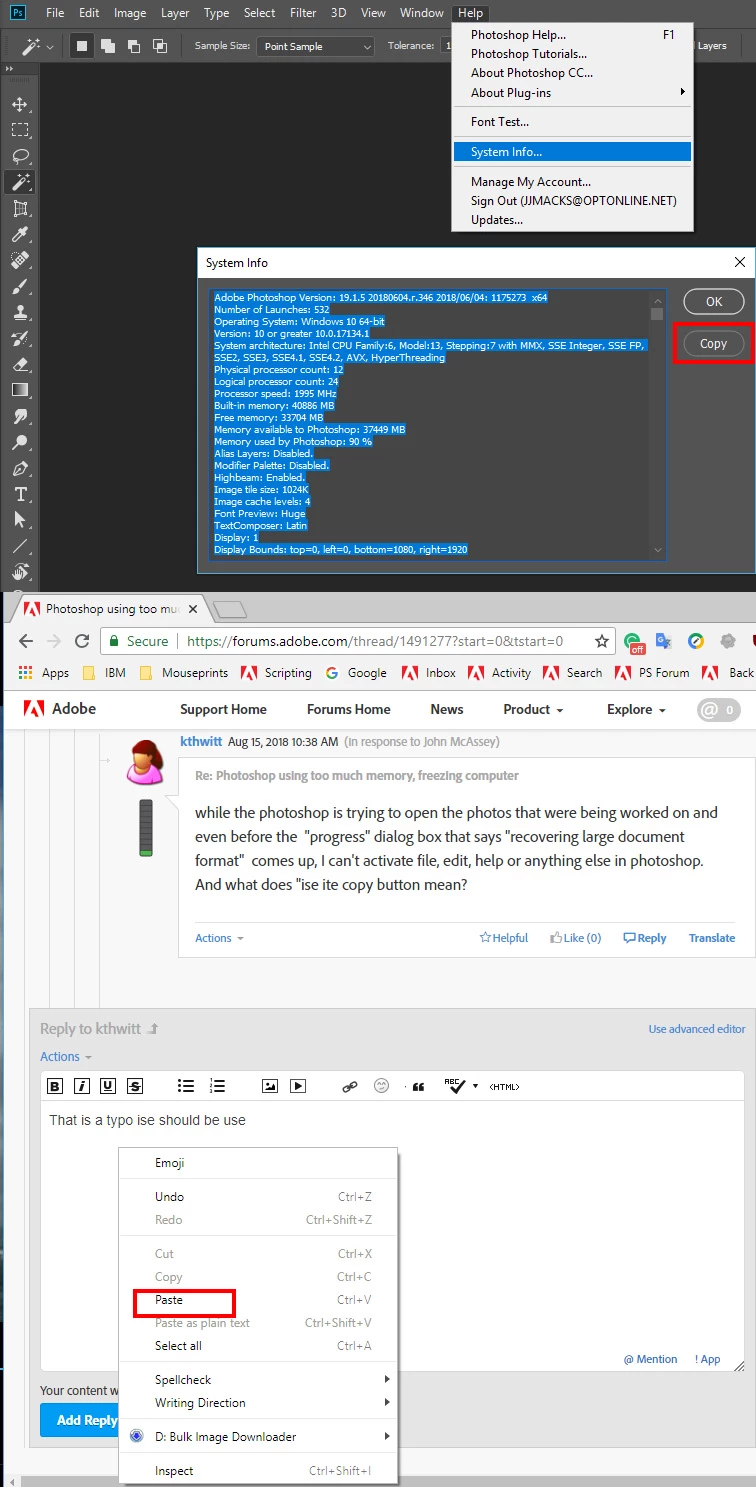Click the Add Reply button
This screenshot has width=756, height=1487.
pyautogui.click(x=80, y=1420)
